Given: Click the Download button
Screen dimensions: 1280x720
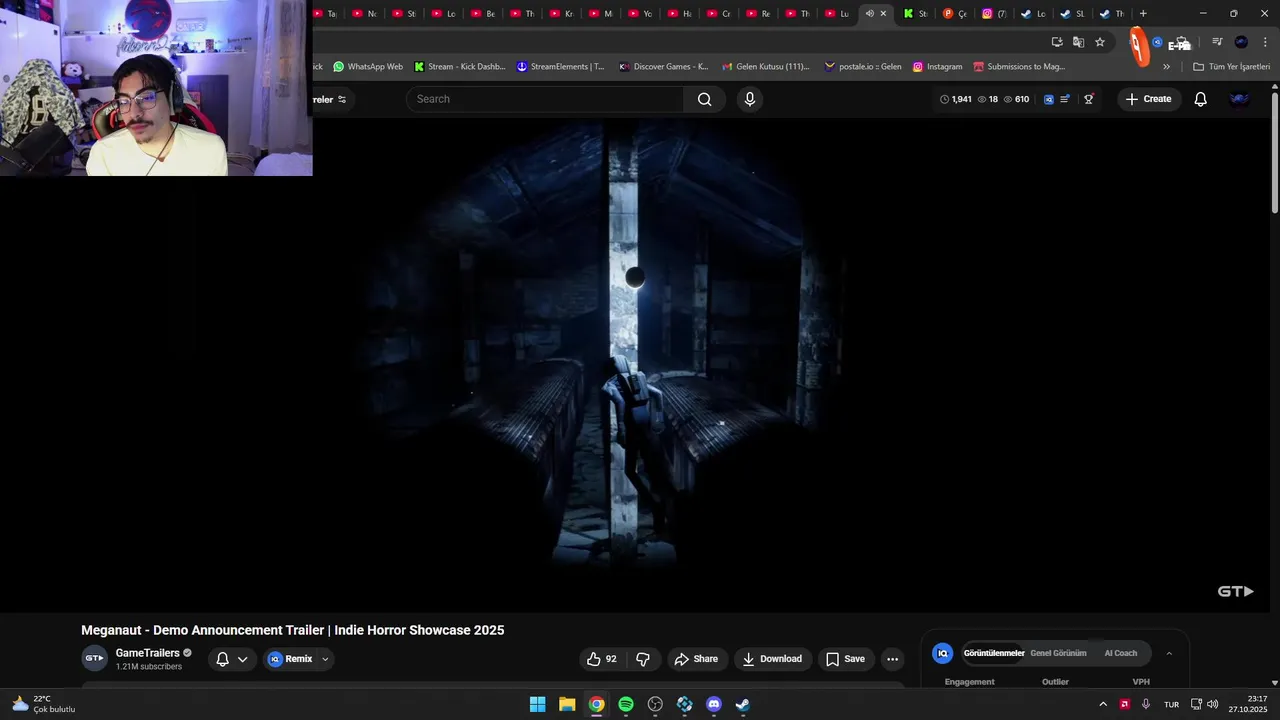Looking at the screenshot, I should 772,659.
